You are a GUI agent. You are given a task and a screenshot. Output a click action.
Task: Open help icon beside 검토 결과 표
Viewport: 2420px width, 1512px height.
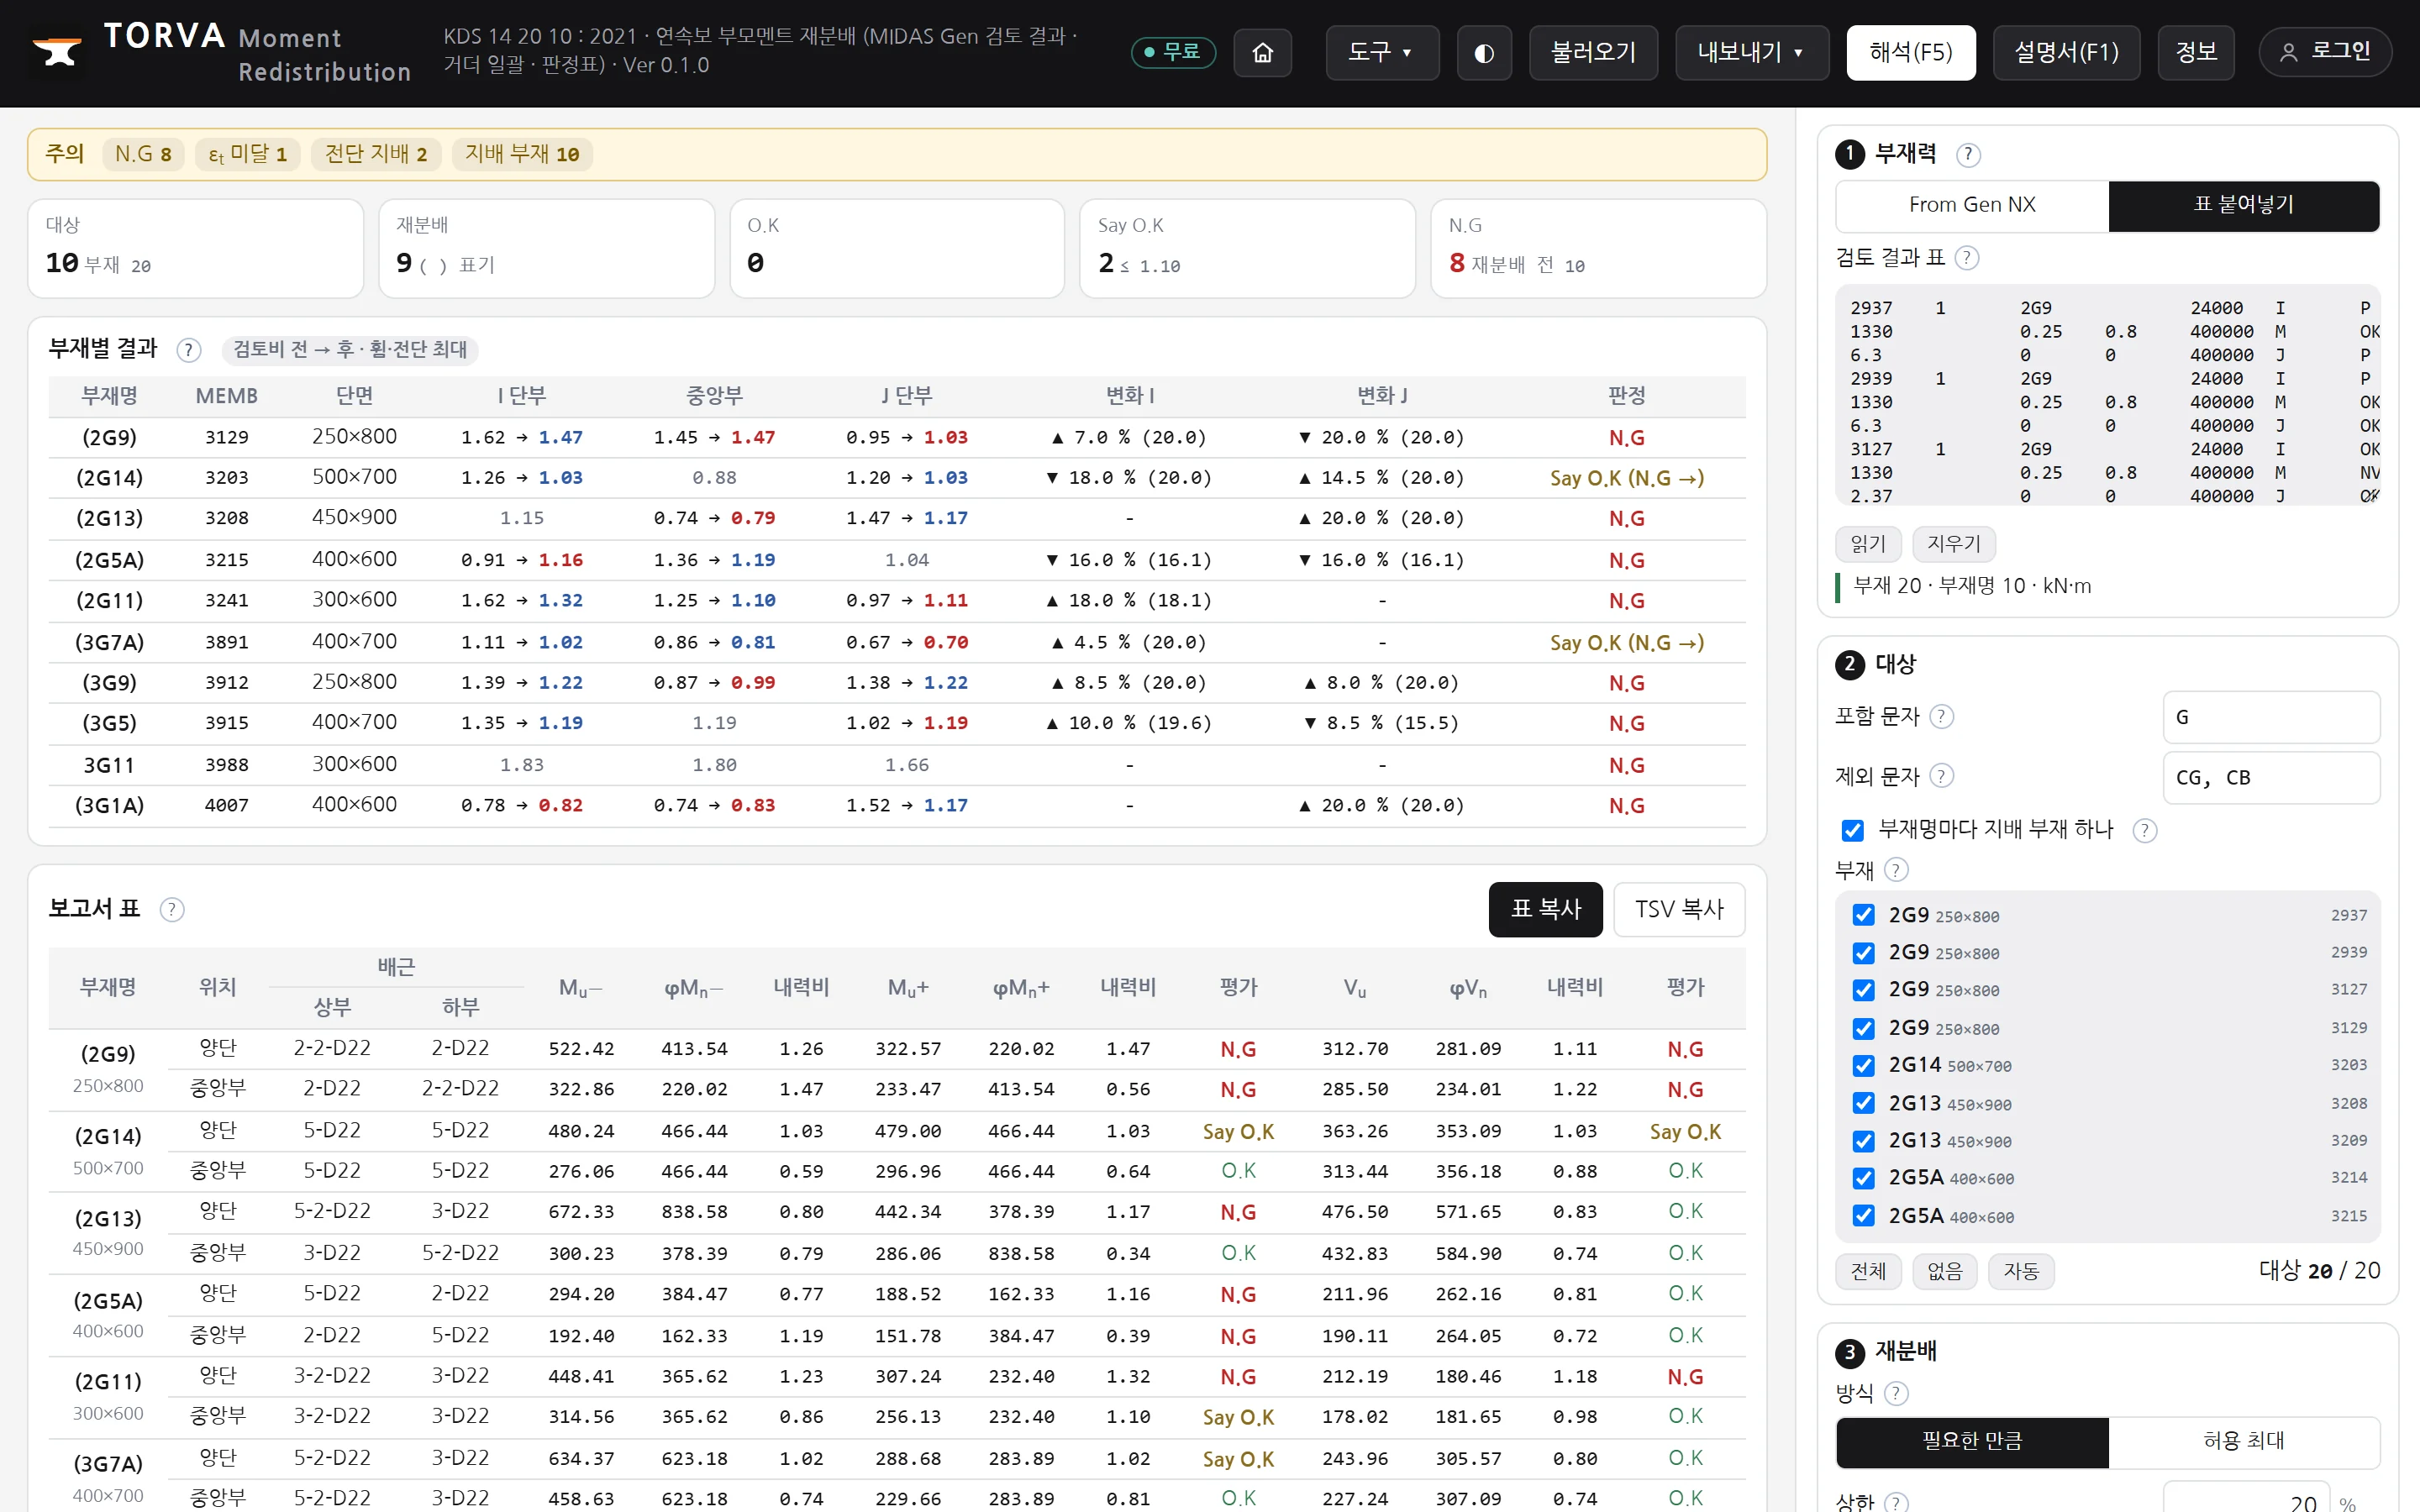1966,258
